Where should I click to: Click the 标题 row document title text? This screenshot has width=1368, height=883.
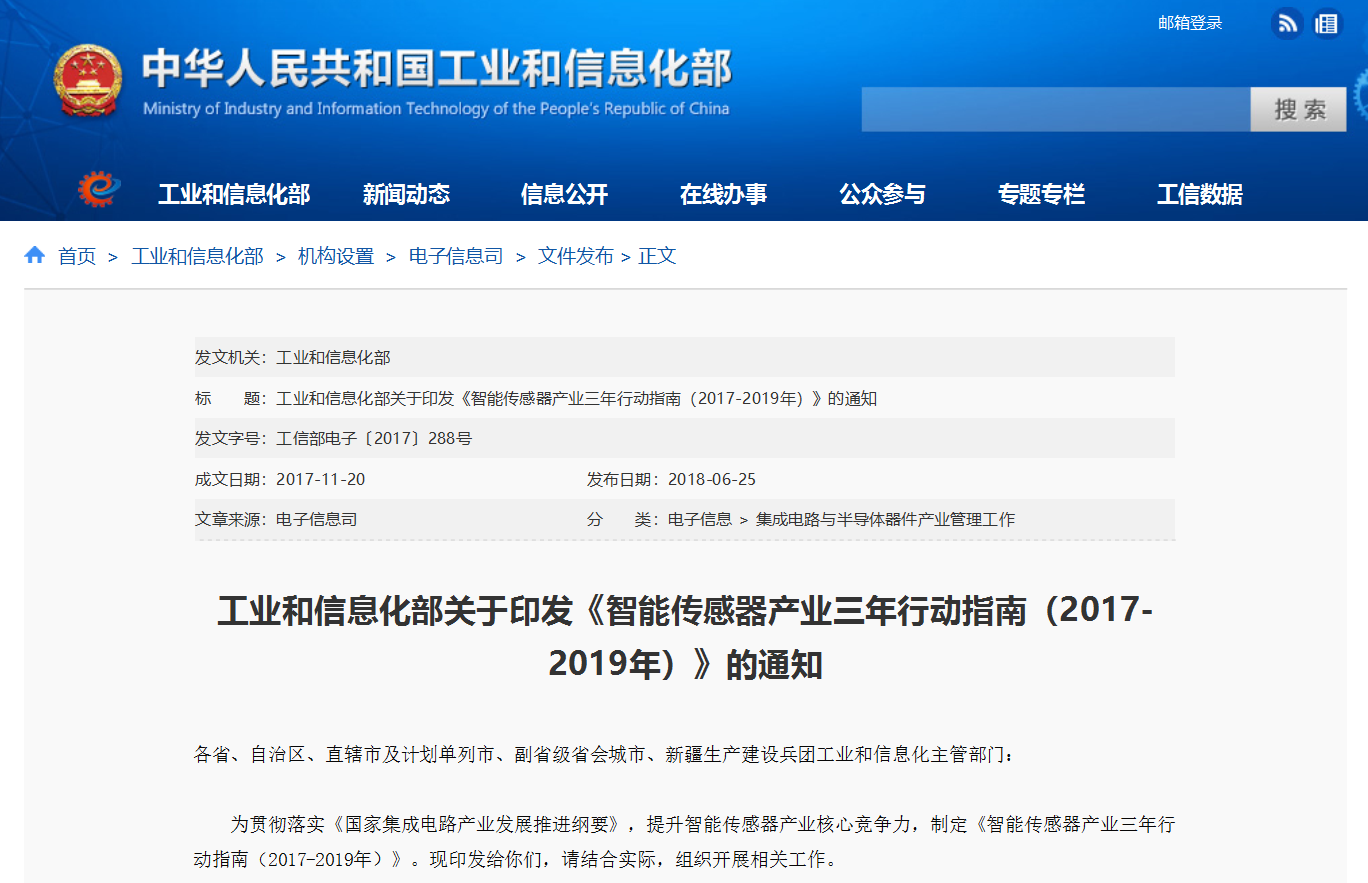pos(576,398)
